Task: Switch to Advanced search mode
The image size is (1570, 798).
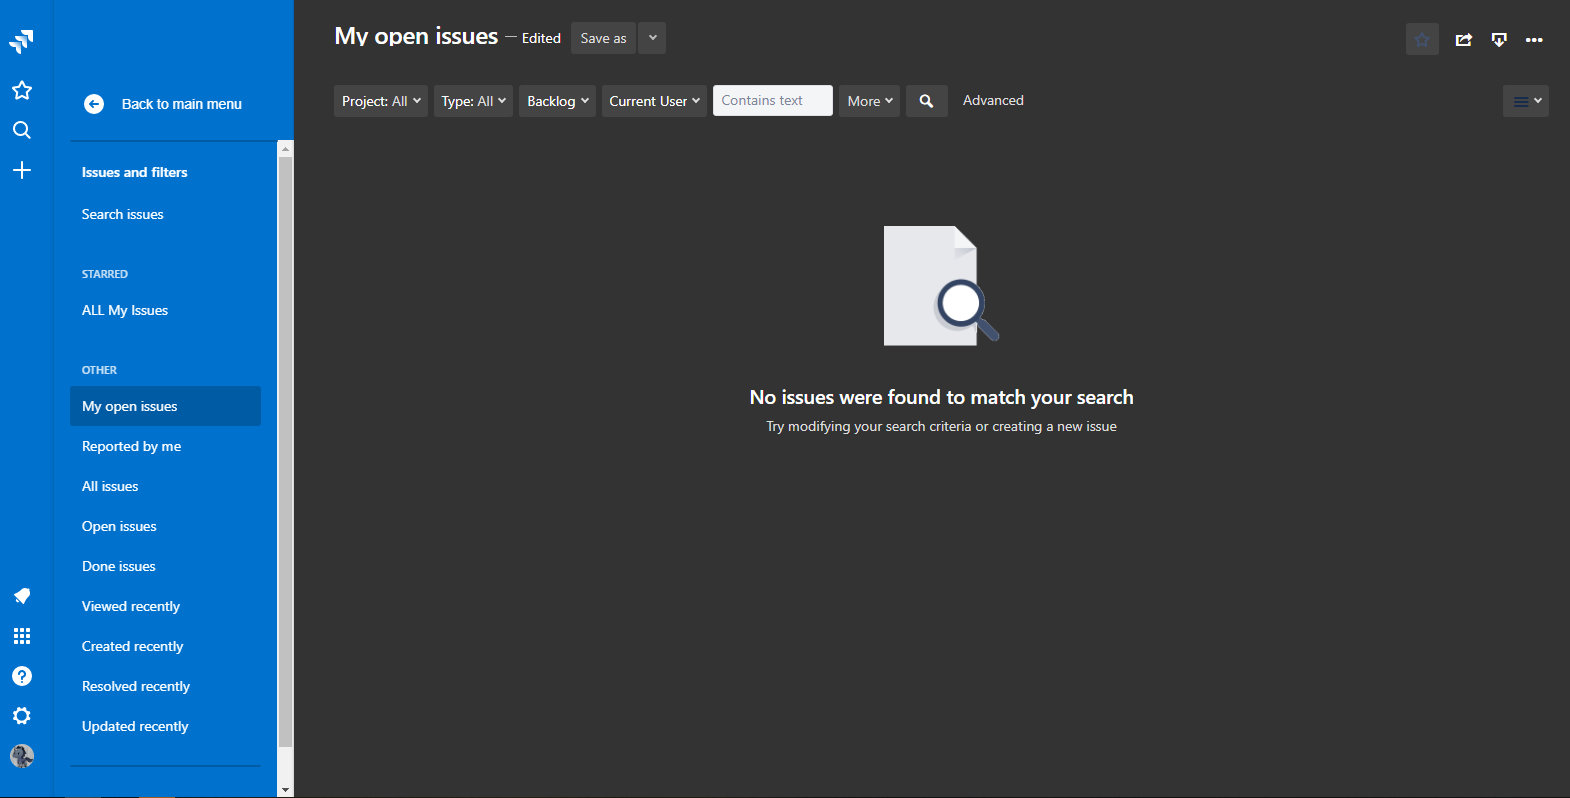Action: pyautogui.click(x=993, y=100)
